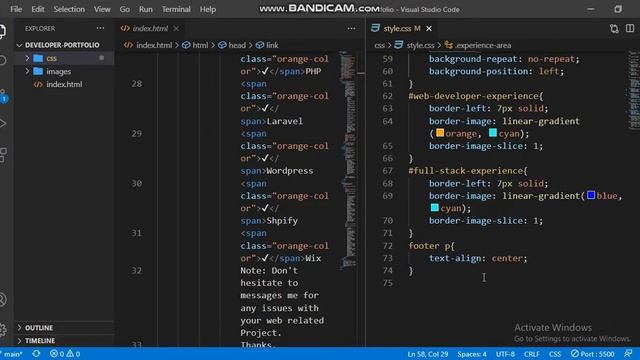Open the Edit menu
The height and width of the screenshot is (360, 640).
(38, 9)
